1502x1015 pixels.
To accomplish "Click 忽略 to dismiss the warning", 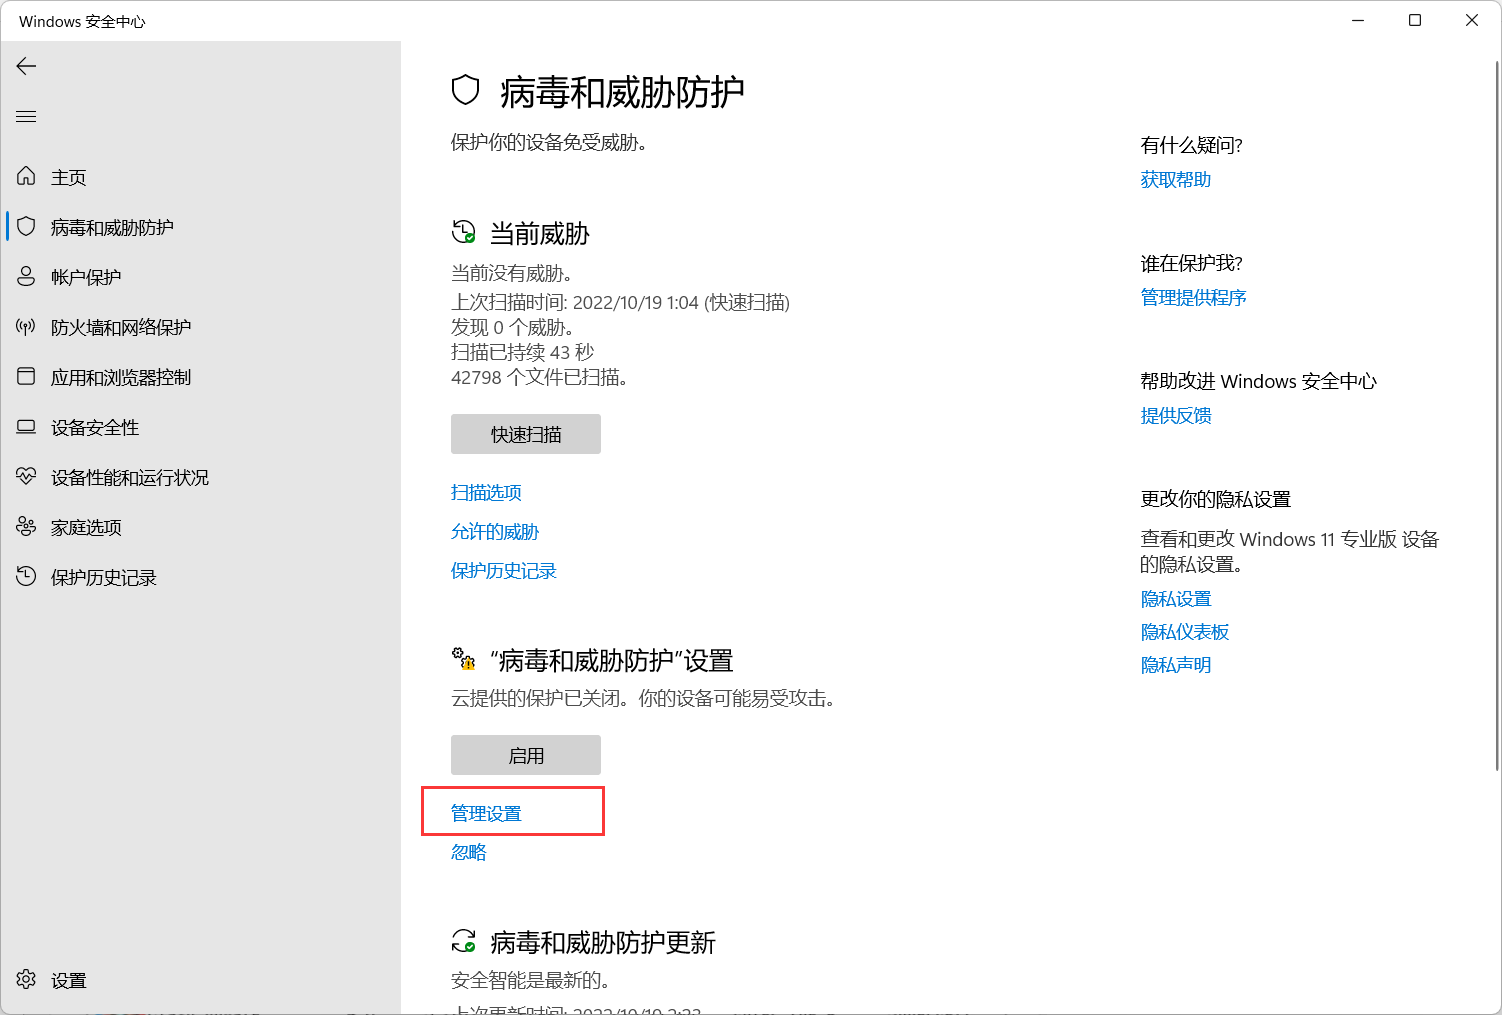I will coord(468,853).
